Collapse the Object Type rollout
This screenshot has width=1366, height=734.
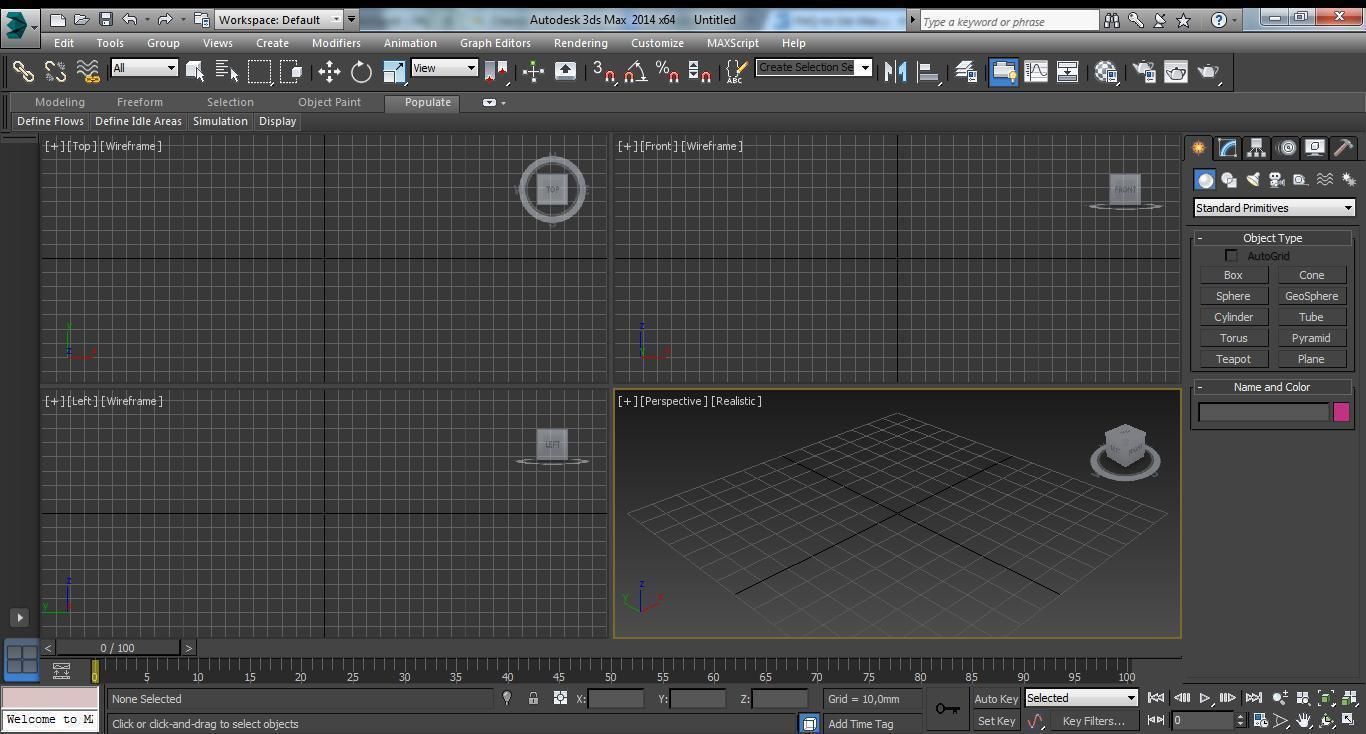1271,238
